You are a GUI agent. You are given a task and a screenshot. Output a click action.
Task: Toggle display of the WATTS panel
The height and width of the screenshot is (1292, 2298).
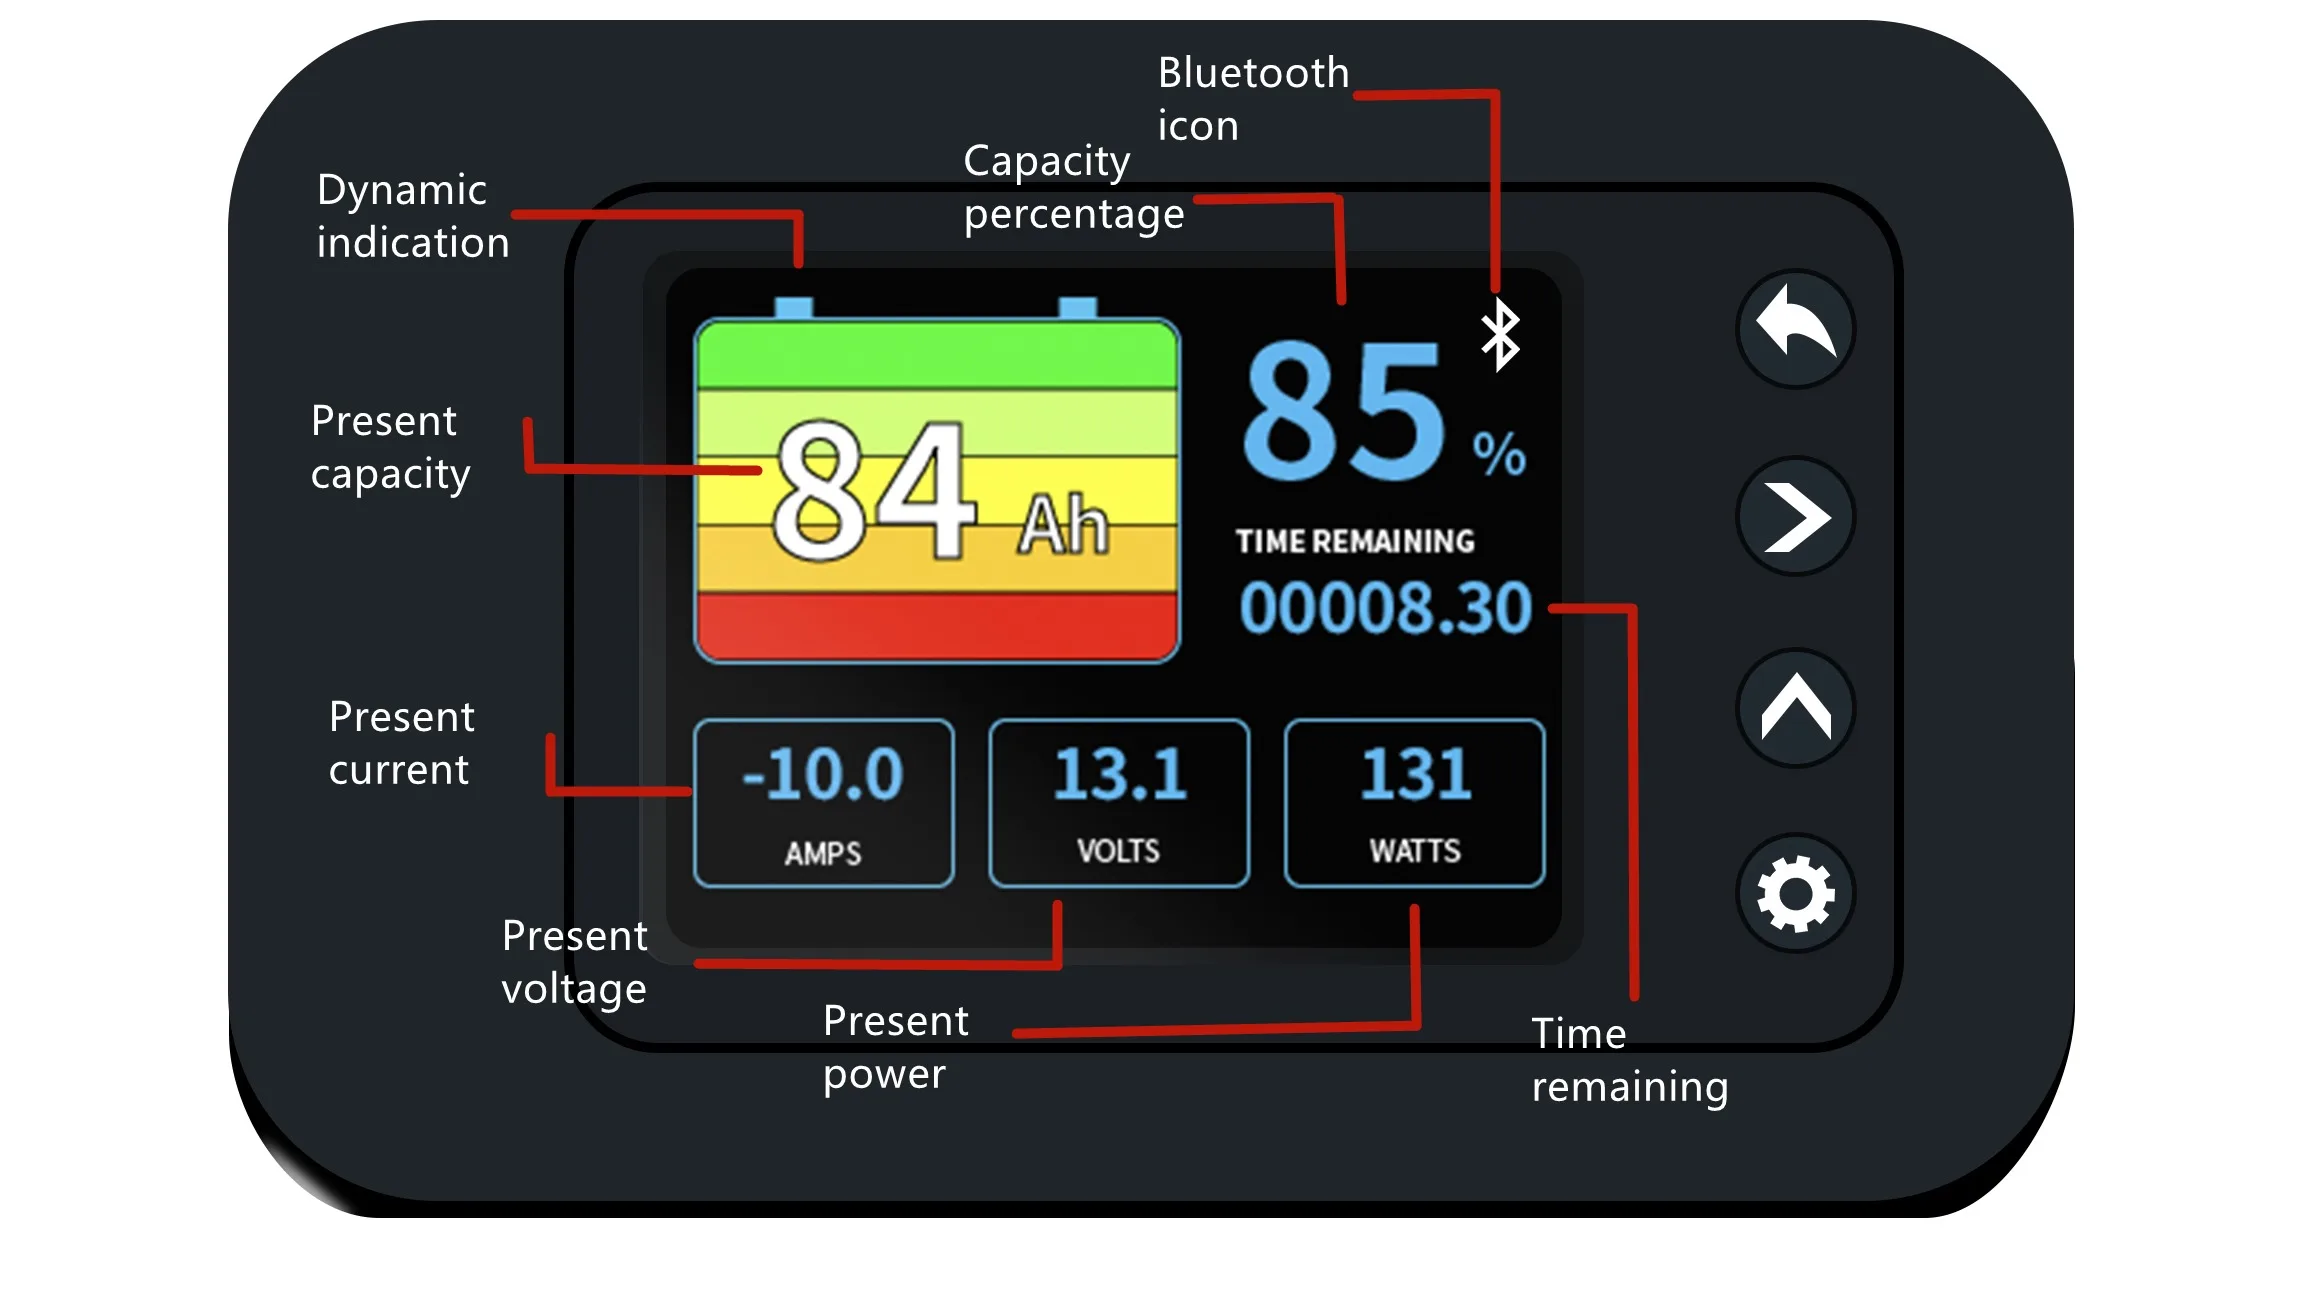click(1414, 803)
